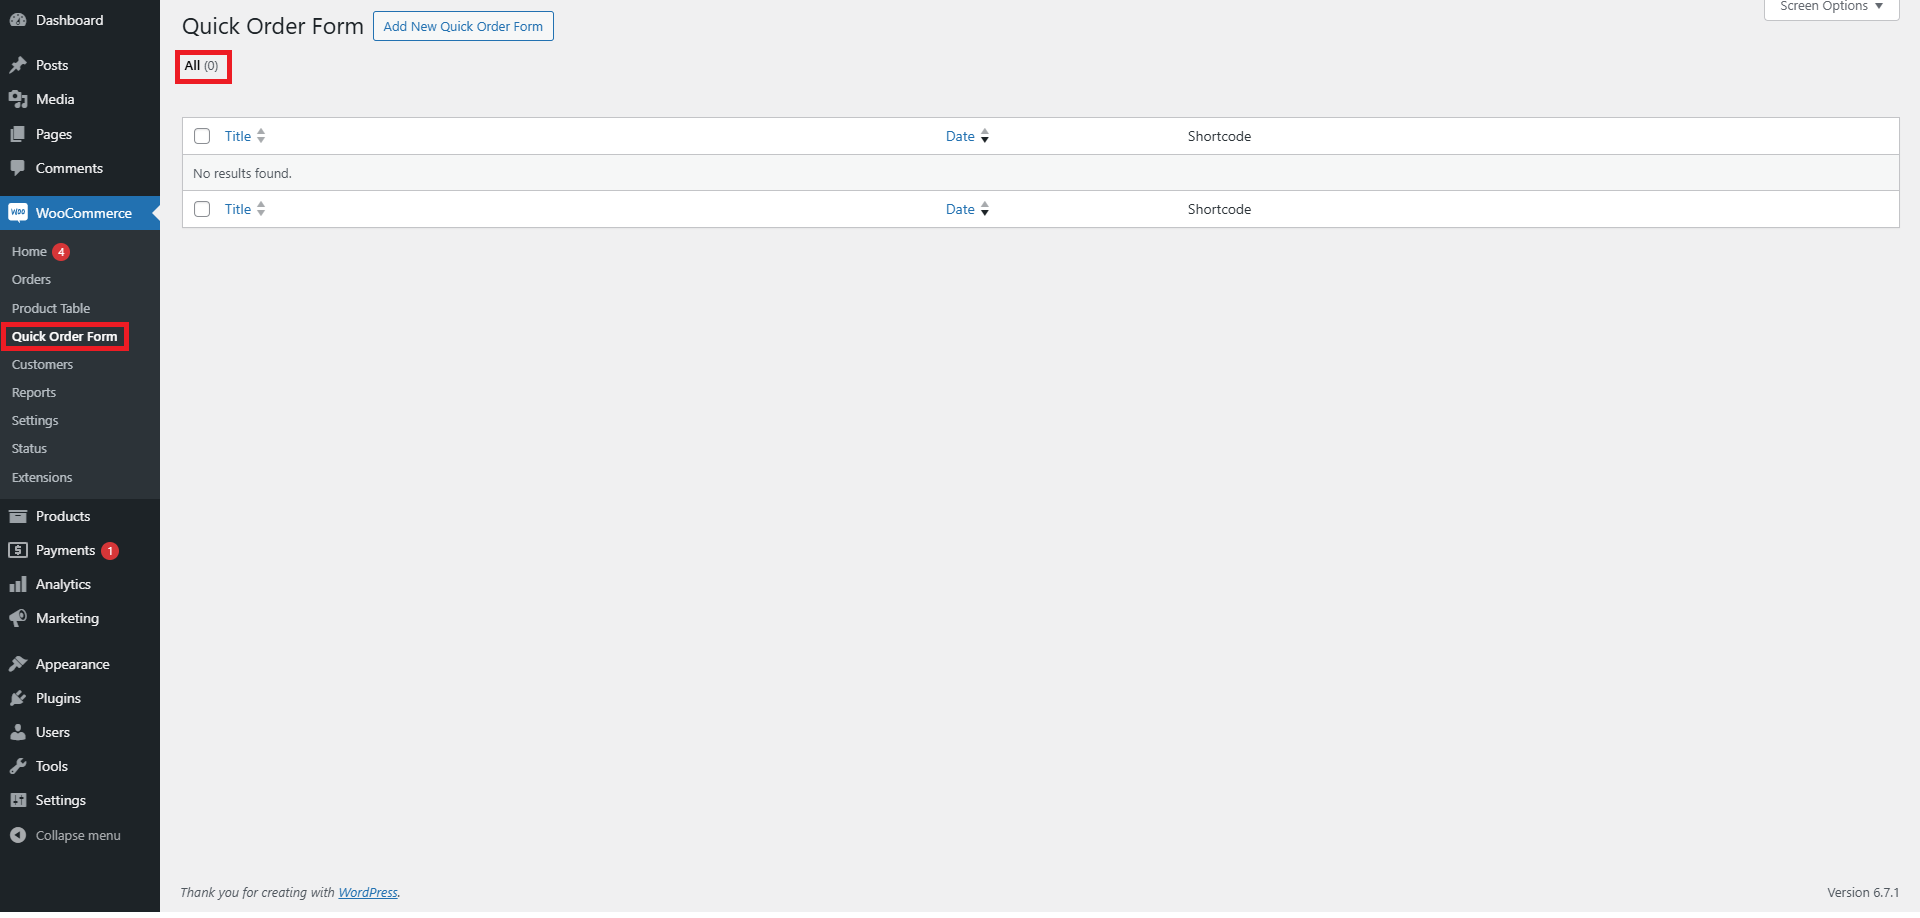Click the Products archive icon

point(18,516)
